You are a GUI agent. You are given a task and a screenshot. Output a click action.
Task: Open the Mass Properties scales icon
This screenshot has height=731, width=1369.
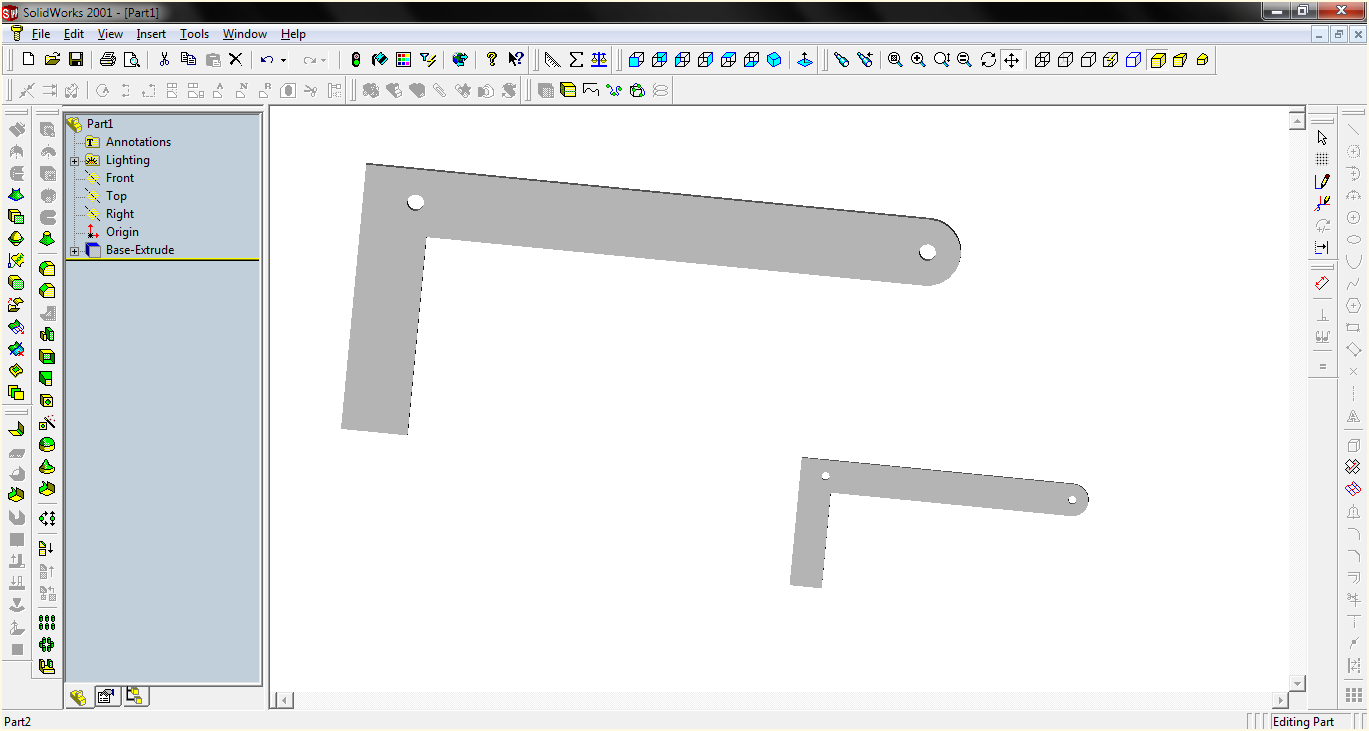click(x=599, y=60)
